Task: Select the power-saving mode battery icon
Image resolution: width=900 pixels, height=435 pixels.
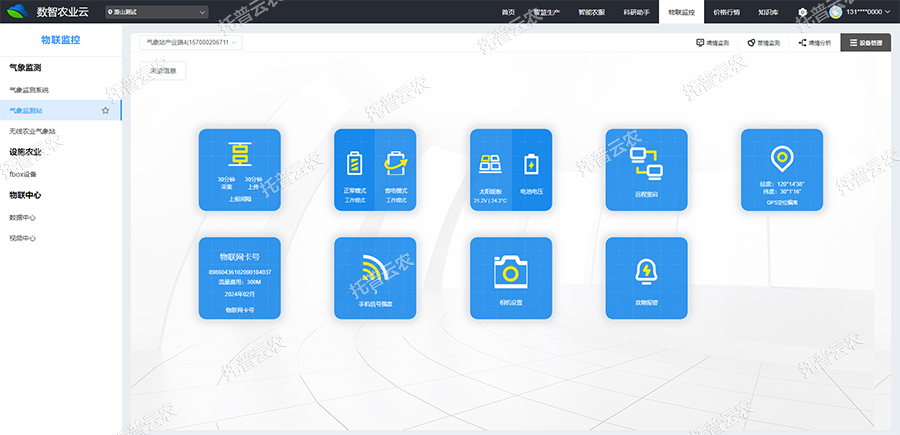Action: click(x=395, y=162)
